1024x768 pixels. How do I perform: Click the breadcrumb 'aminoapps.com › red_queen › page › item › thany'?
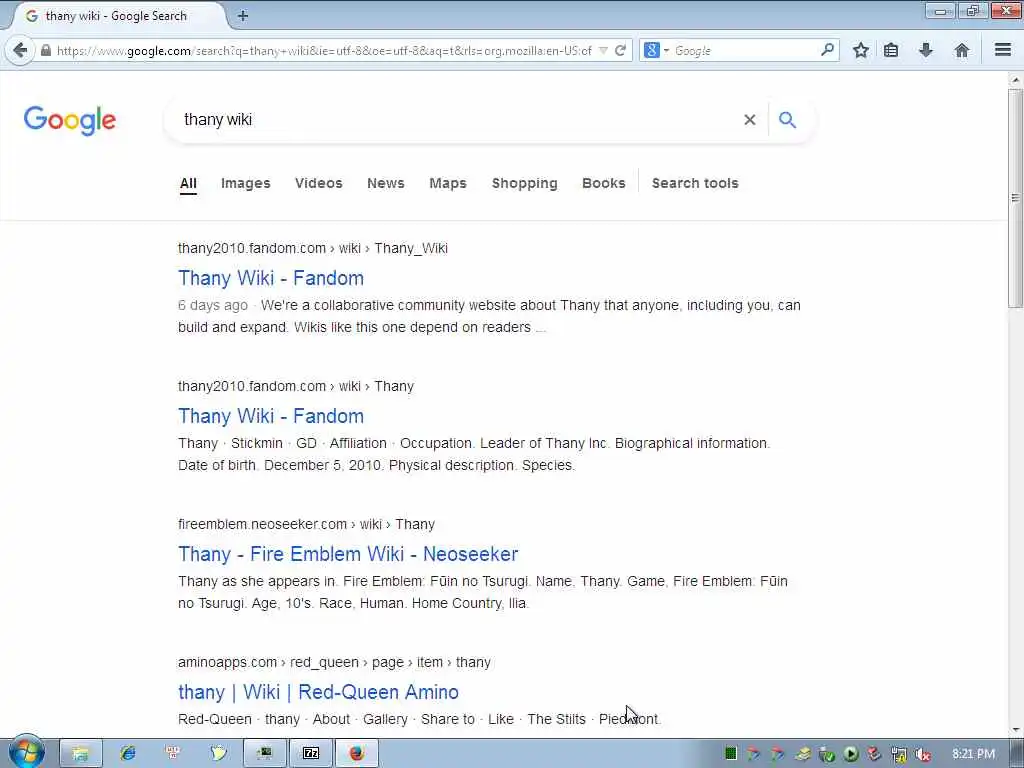334,662
